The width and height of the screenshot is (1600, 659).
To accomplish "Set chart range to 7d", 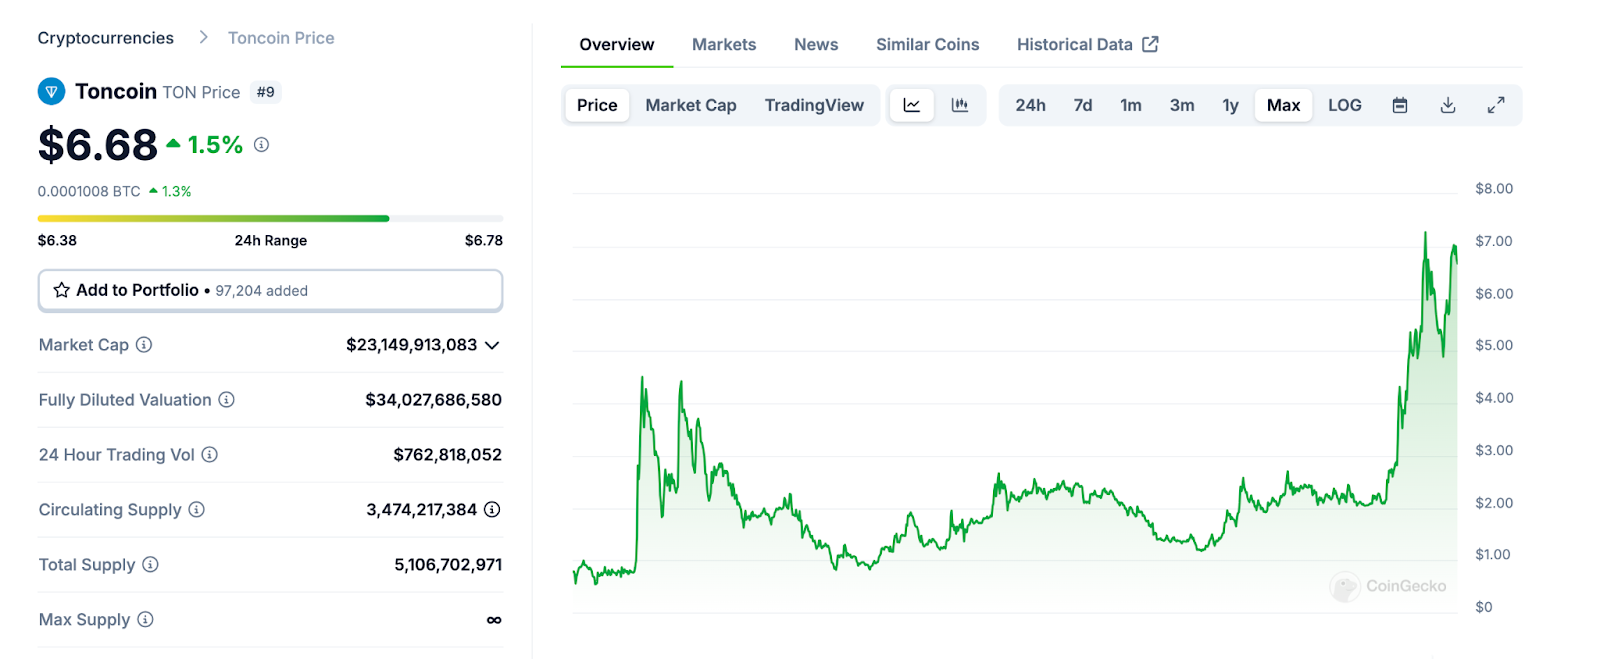I will [x=1083, y=105].
